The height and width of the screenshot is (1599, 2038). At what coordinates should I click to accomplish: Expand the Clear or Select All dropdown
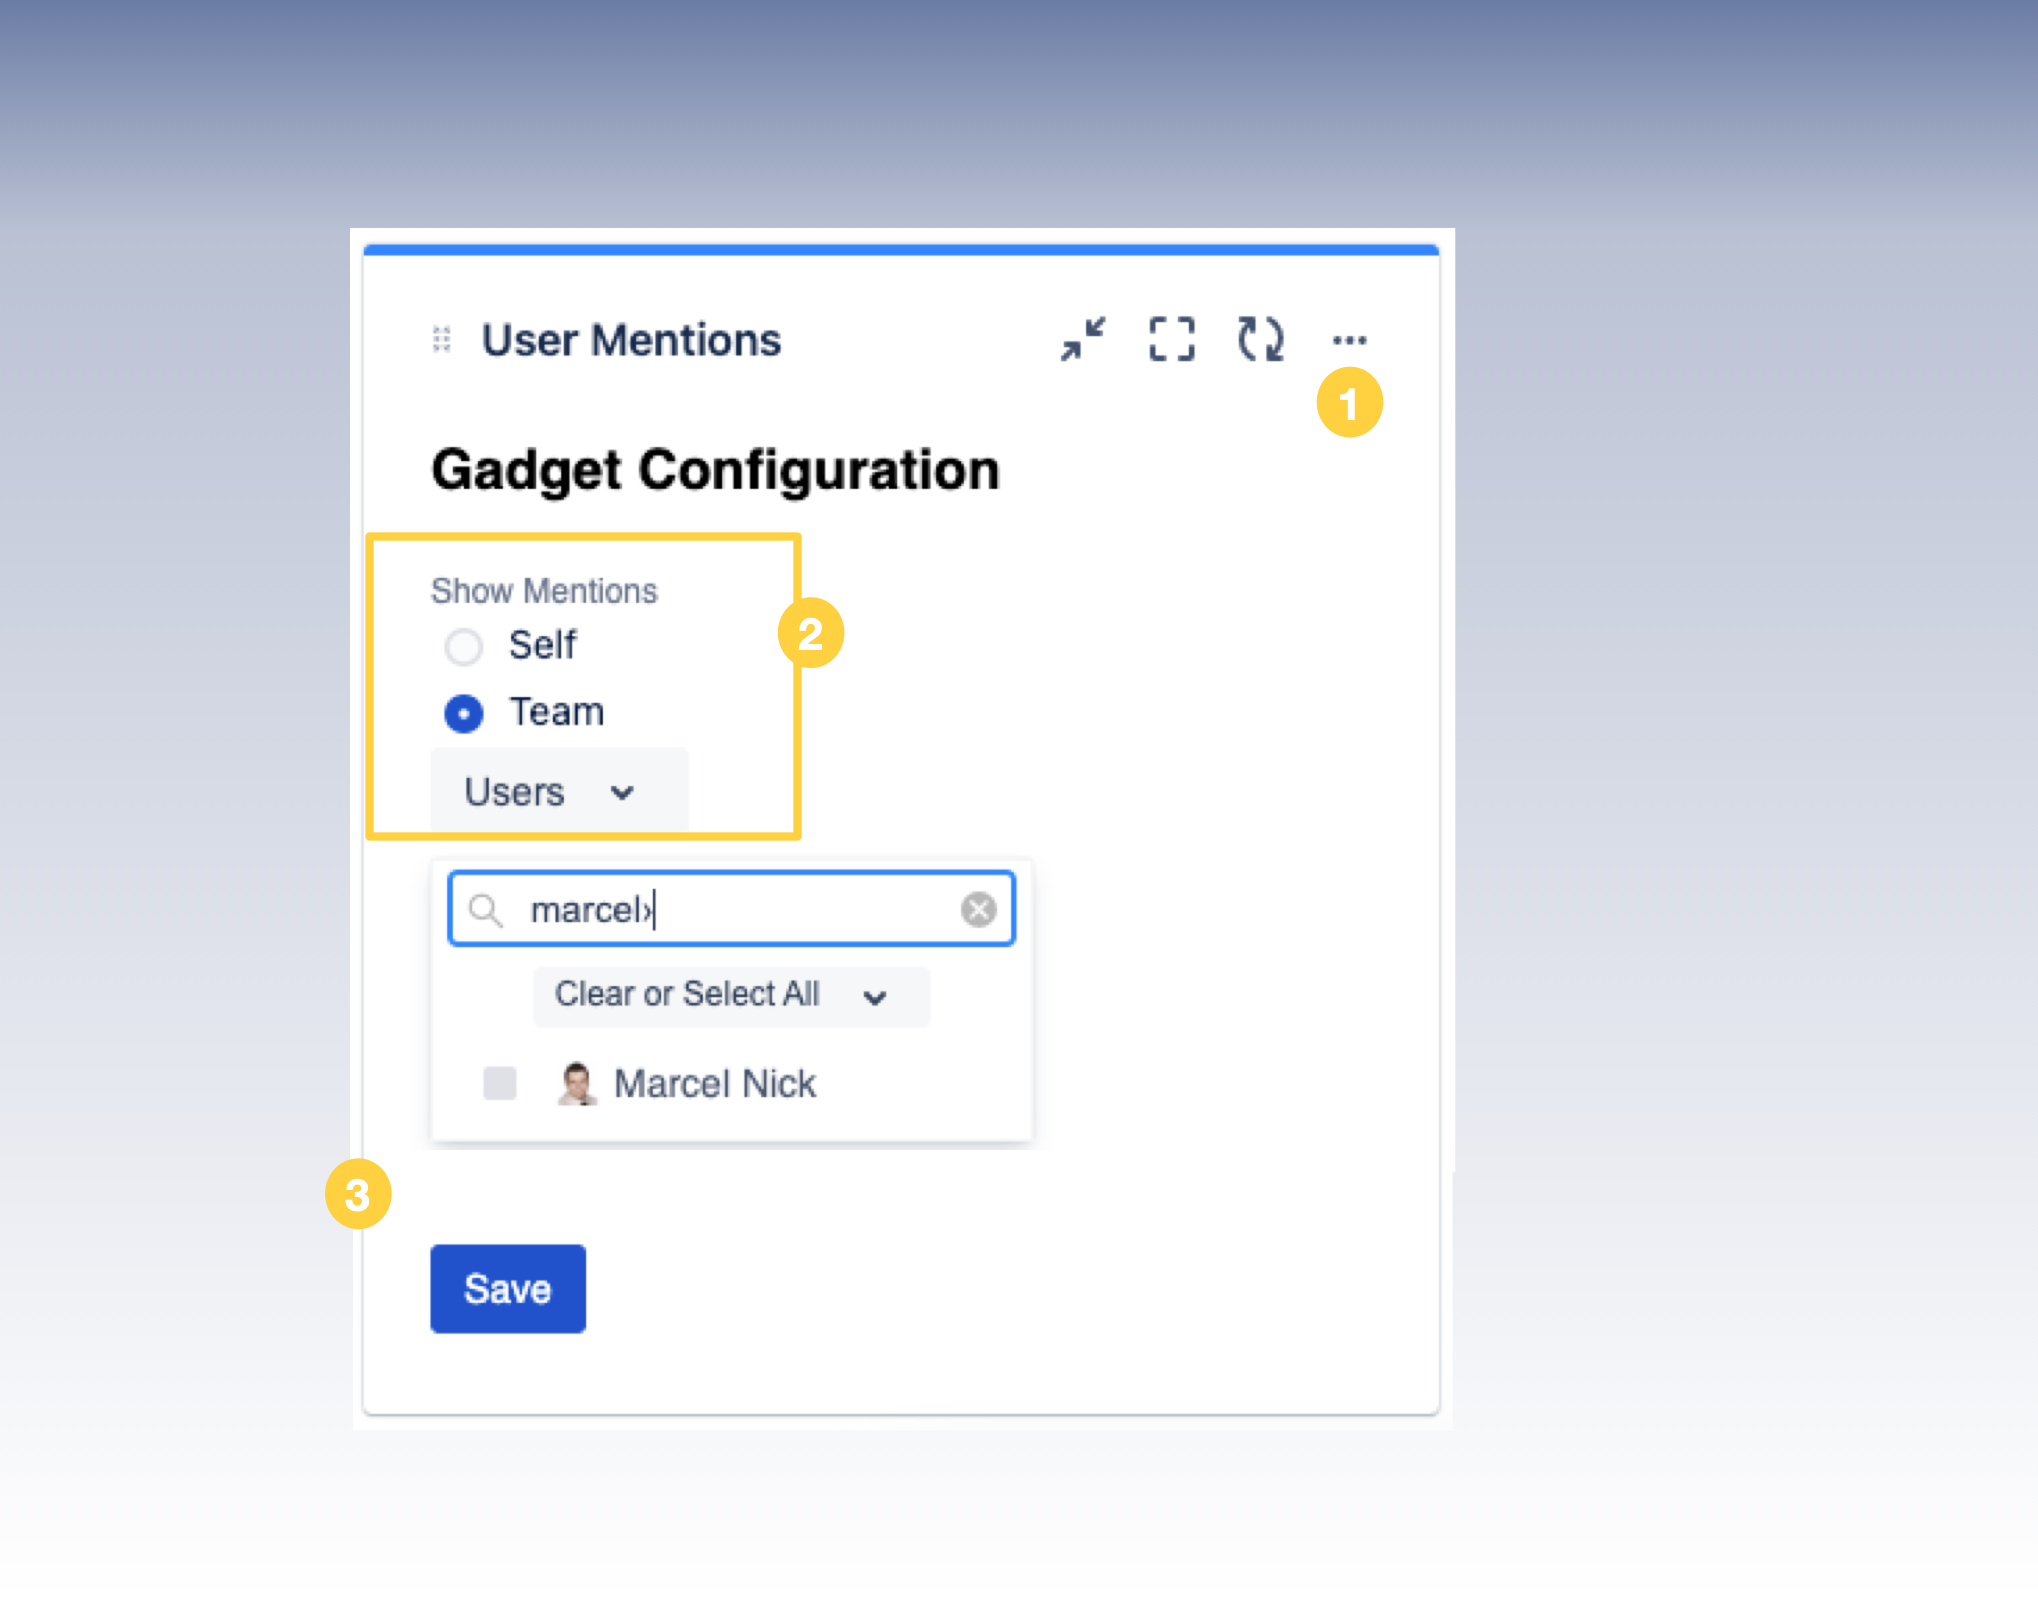730,996
